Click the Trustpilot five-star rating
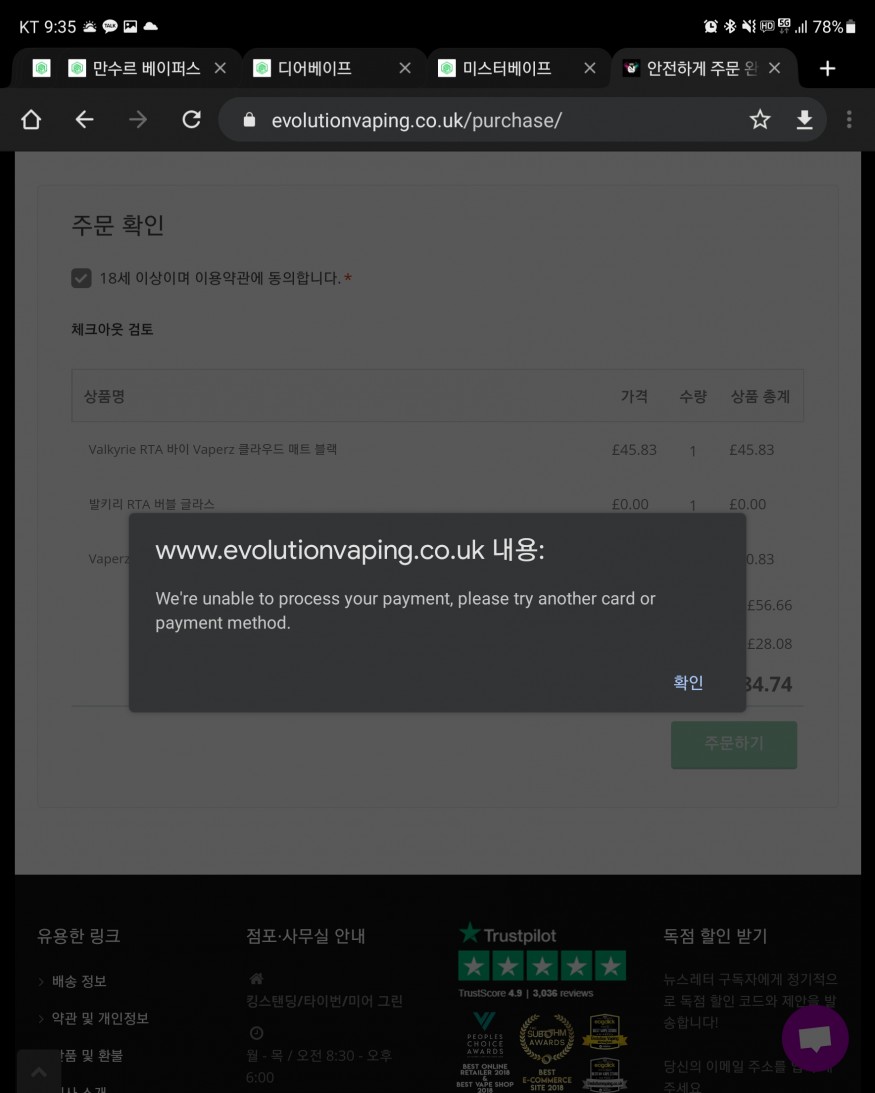Image resolution: width=875 pixels, height=1093 pixels. coord(542,966)
